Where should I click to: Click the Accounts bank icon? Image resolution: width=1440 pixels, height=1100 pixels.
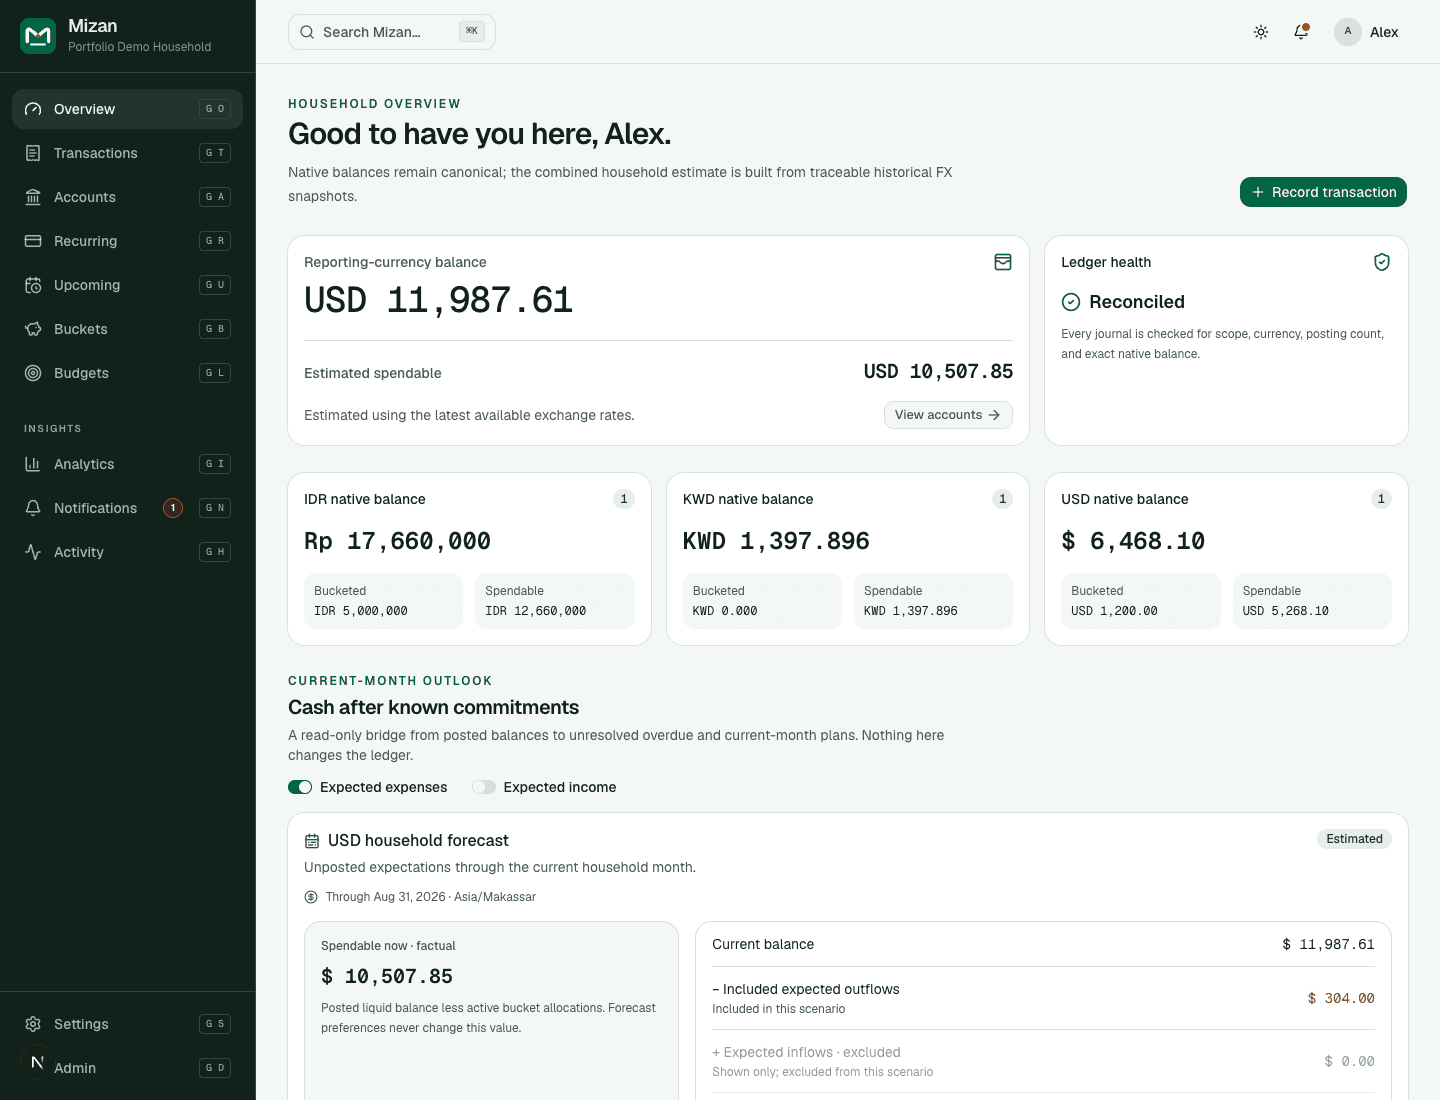point(33,197)
